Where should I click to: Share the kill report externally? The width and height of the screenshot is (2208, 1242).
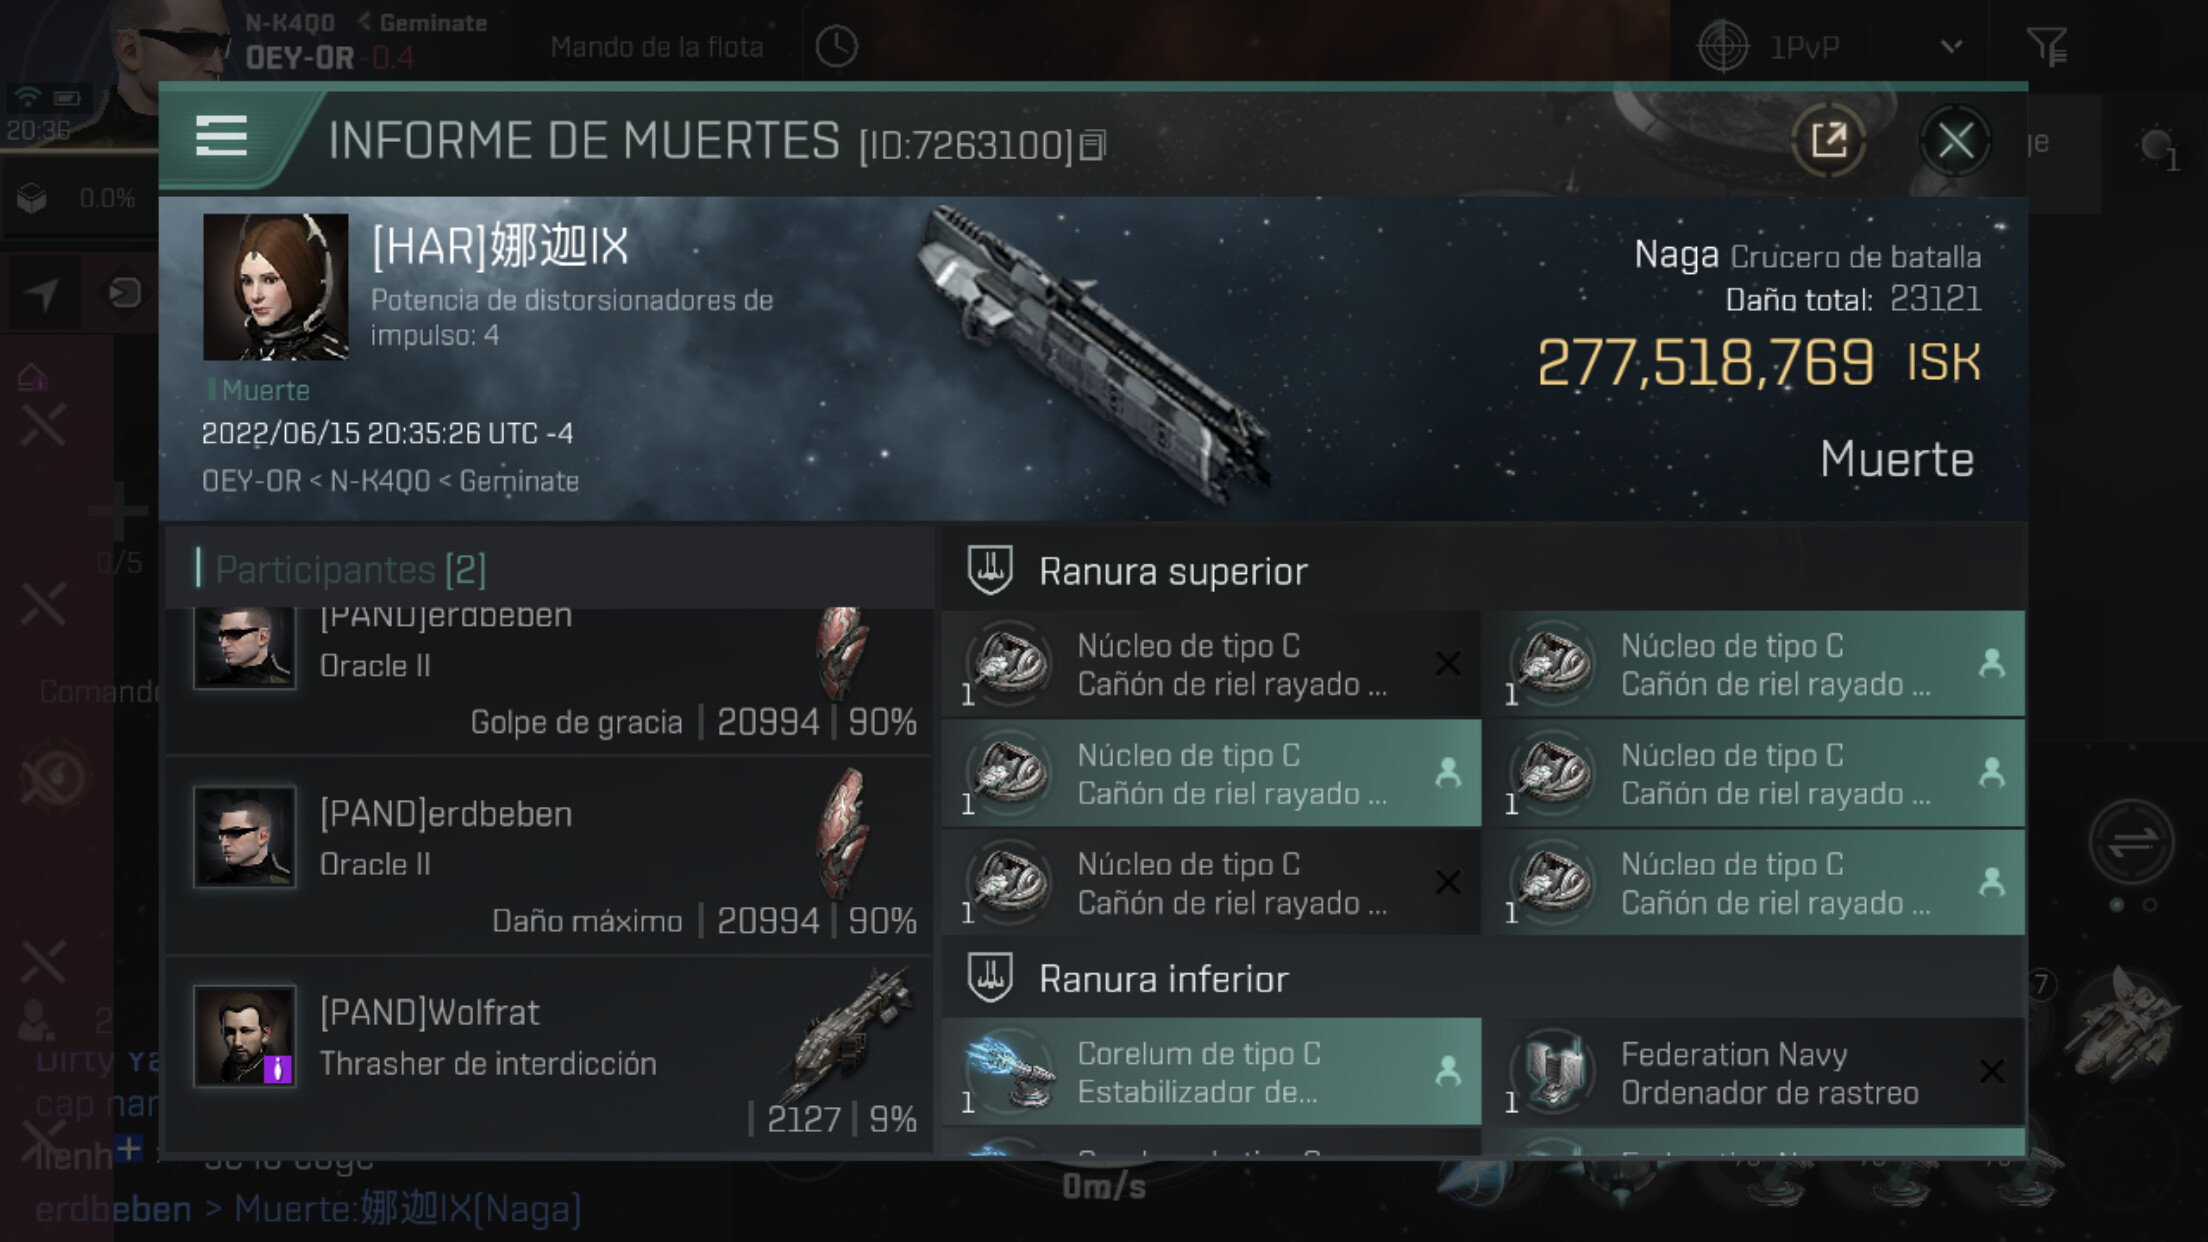(x=1829, y=141)
